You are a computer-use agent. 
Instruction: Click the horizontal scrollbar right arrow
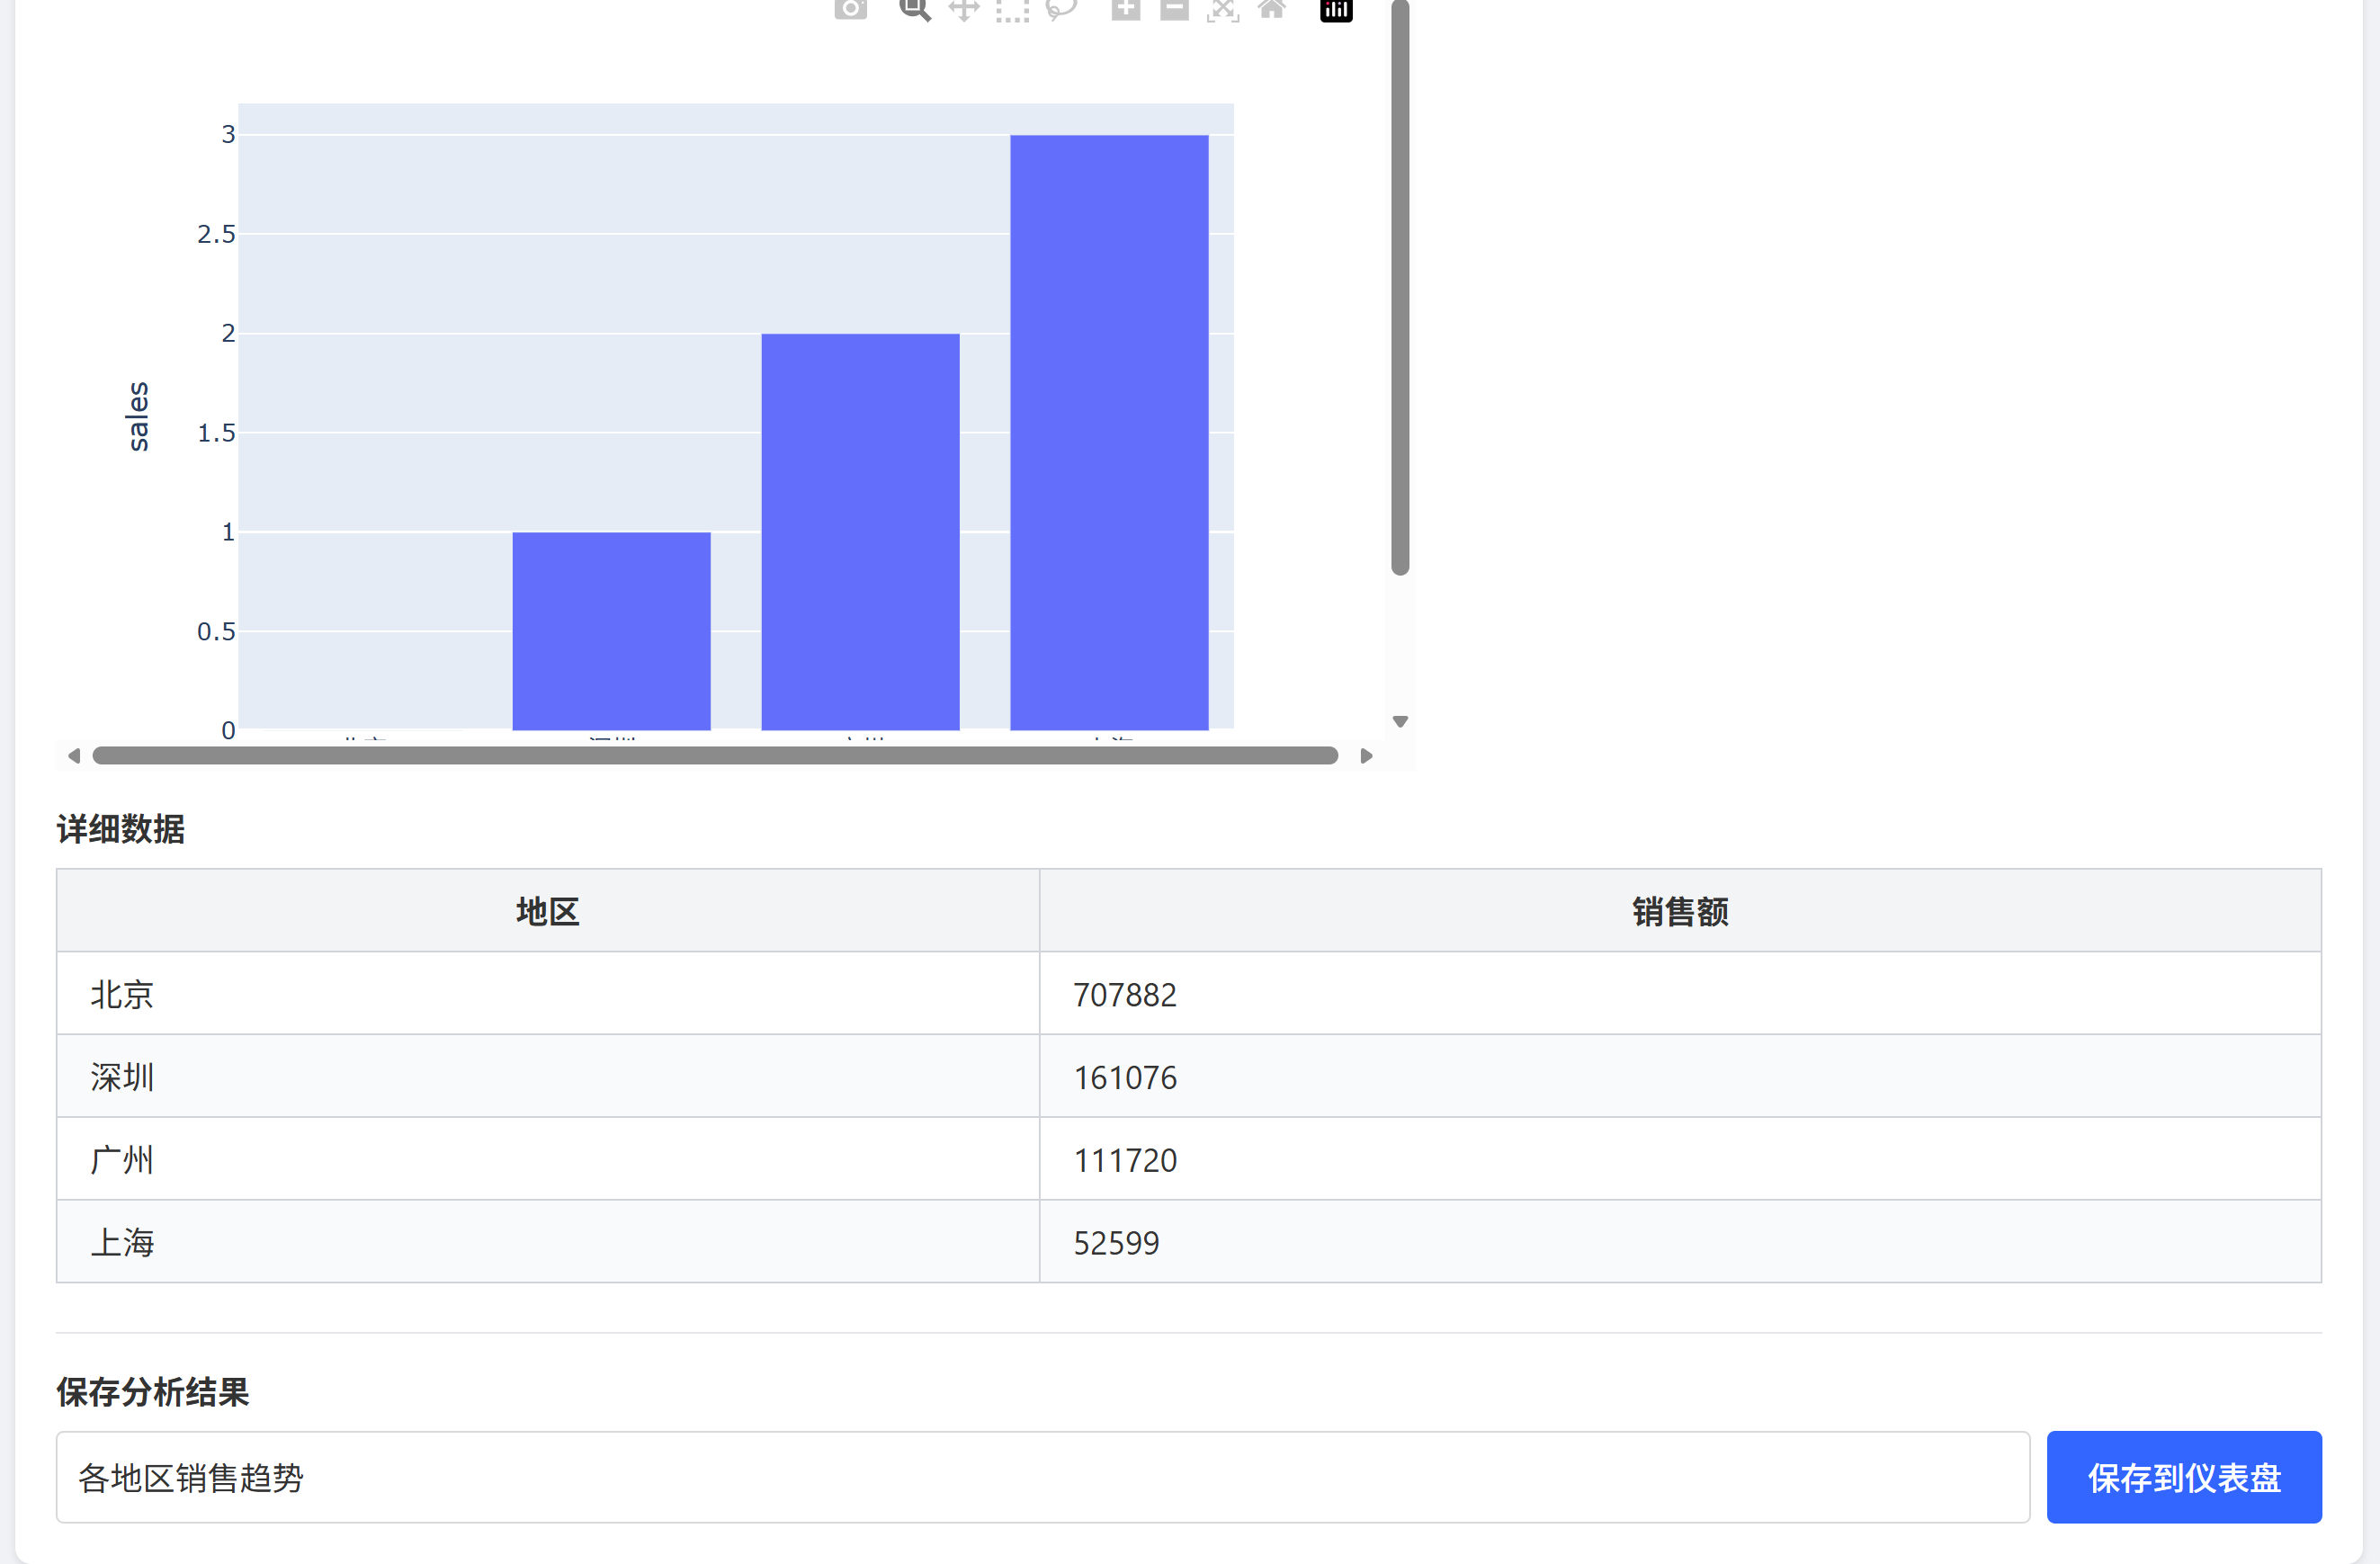coord(1366,756)
